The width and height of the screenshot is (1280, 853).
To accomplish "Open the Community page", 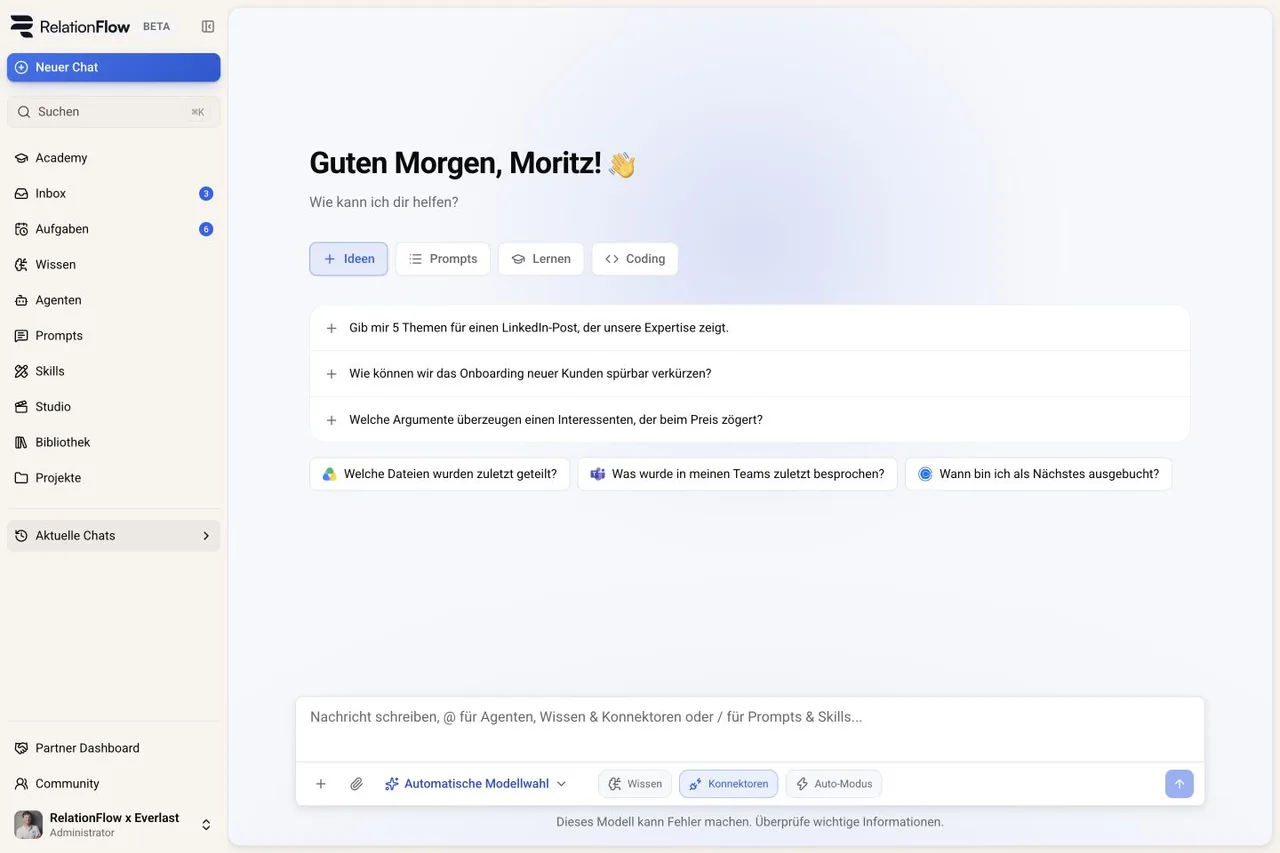I will coord(114,784).
